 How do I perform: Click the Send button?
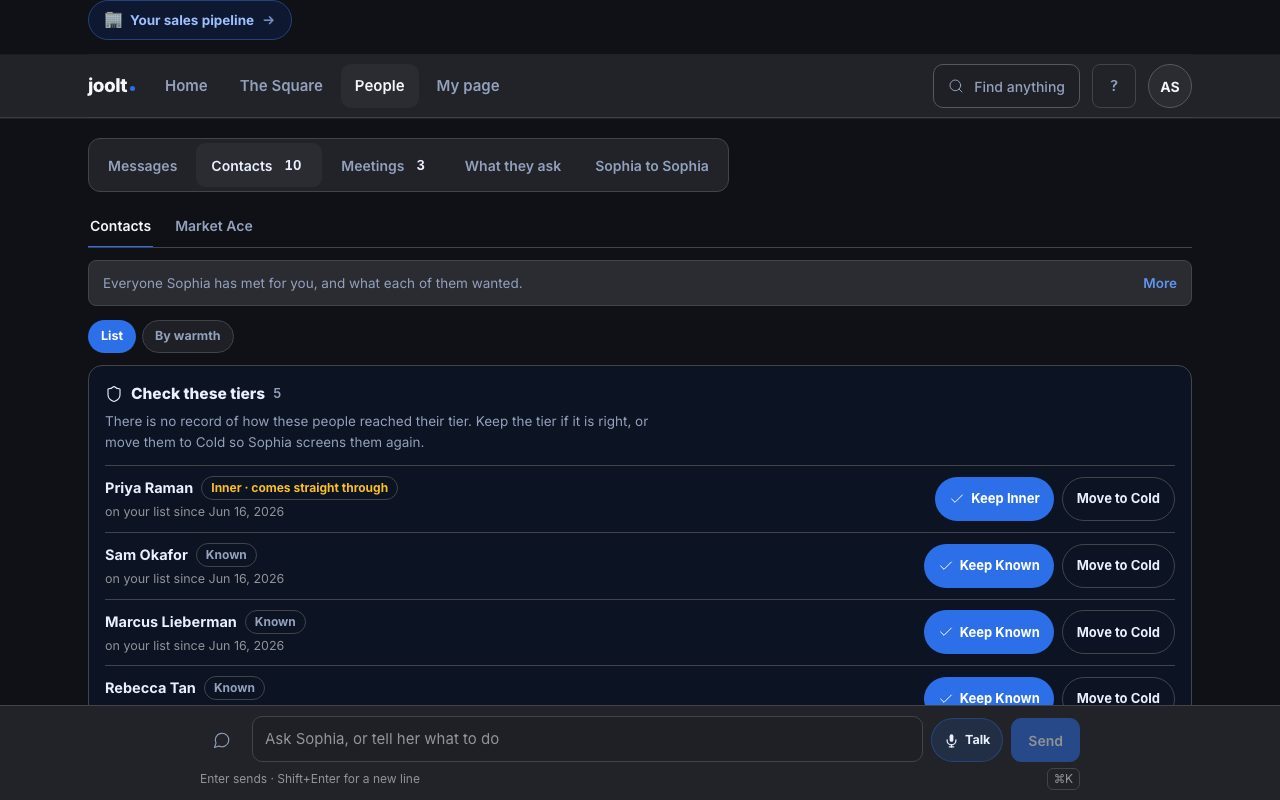click(x=1045, y=740)
